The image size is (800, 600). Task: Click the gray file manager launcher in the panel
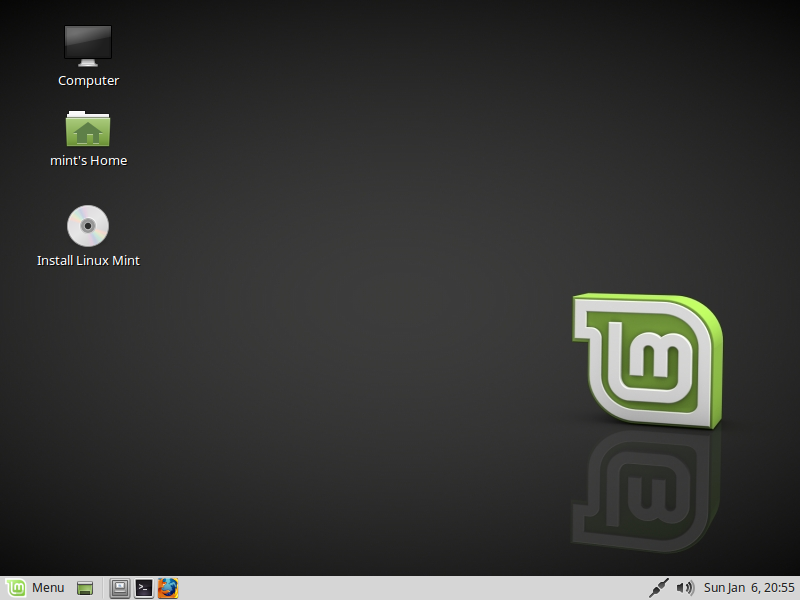[120, 588]
